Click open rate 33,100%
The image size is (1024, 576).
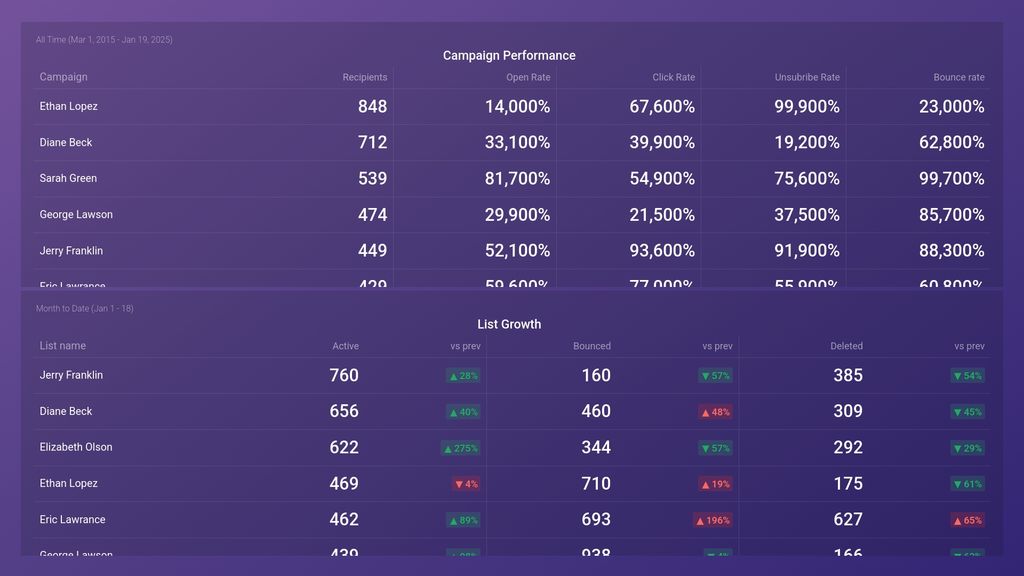tap(517, 142)
